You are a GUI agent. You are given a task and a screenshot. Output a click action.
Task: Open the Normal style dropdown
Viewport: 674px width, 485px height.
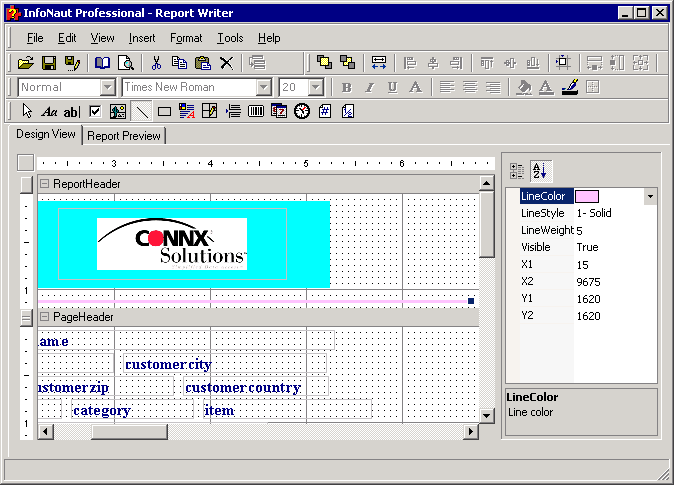107,87
